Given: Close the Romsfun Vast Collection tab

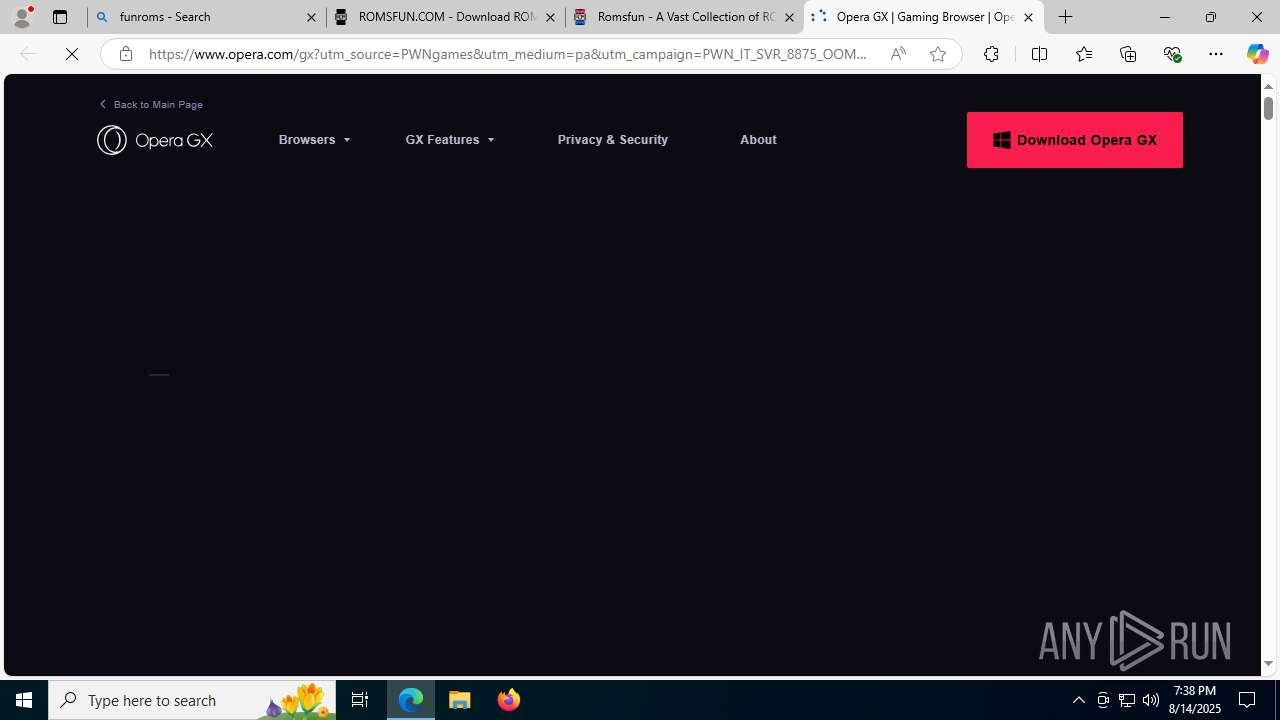Looking at the screenshot, I should [789, 17].
